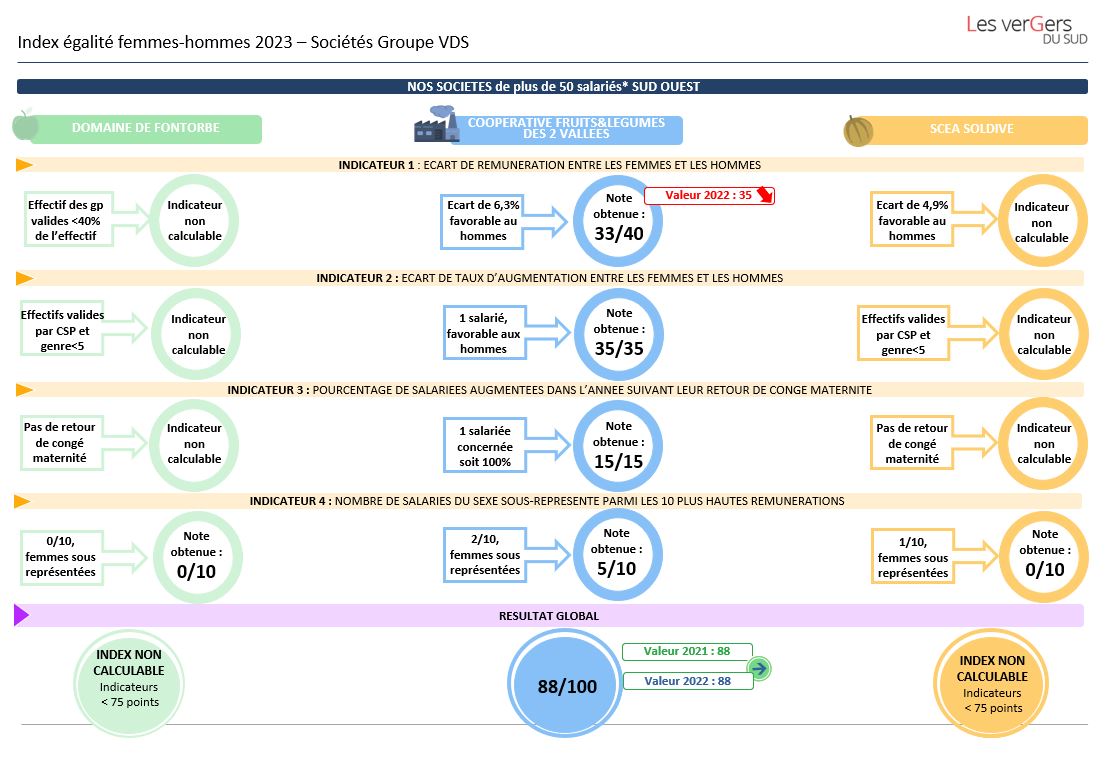Select the '1/10, femmes sous représentées' box
Viewport: 1107px width, 767px height.
tap(913, 557)
